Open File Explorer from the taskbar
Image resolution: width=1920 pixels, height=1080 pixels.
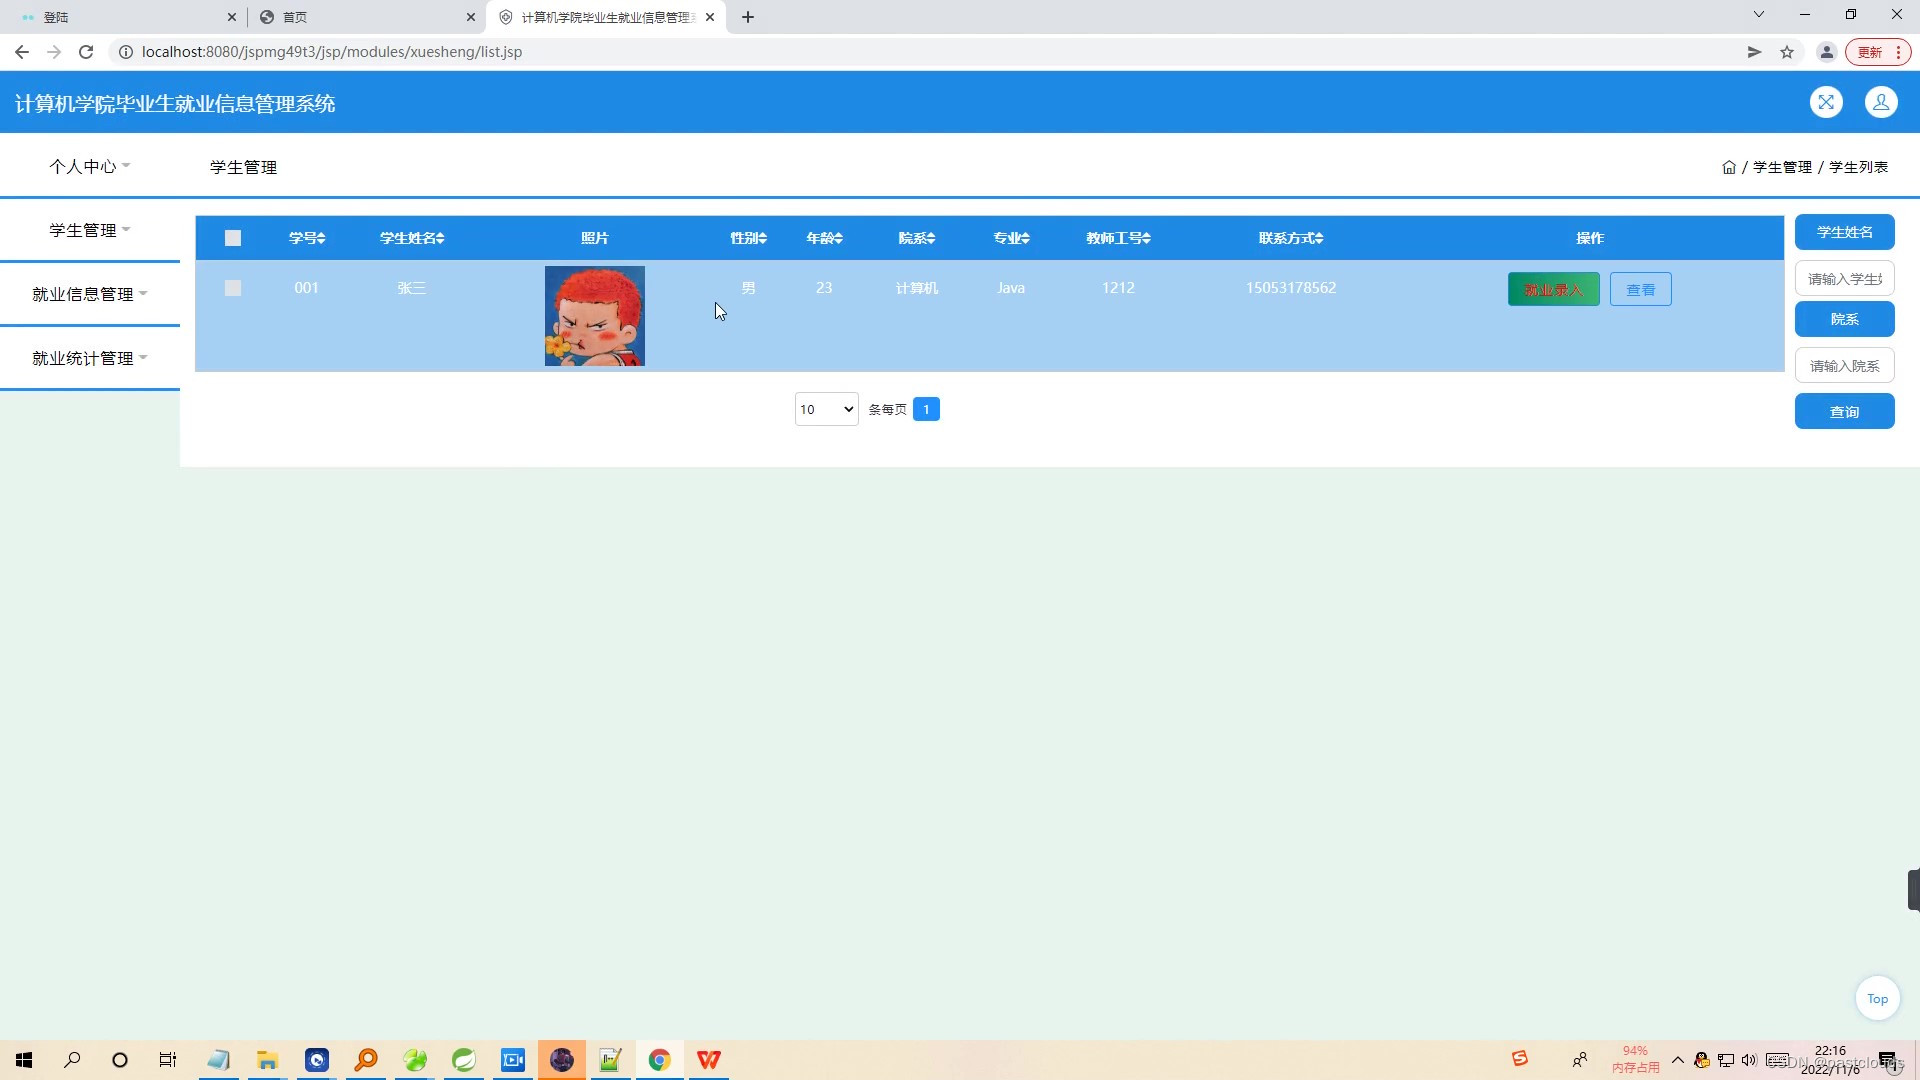pyautogui.click(x=266, y=1059)
